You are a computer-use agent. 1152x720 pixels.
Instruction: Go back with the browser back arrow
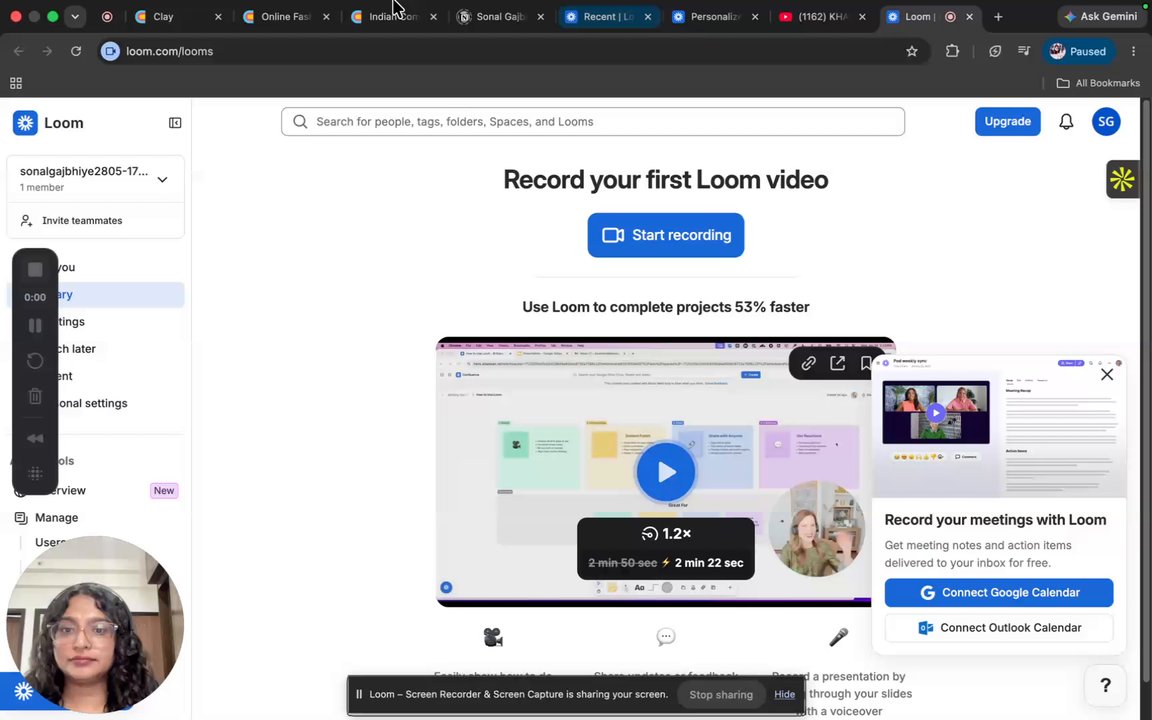pos(18,51)
